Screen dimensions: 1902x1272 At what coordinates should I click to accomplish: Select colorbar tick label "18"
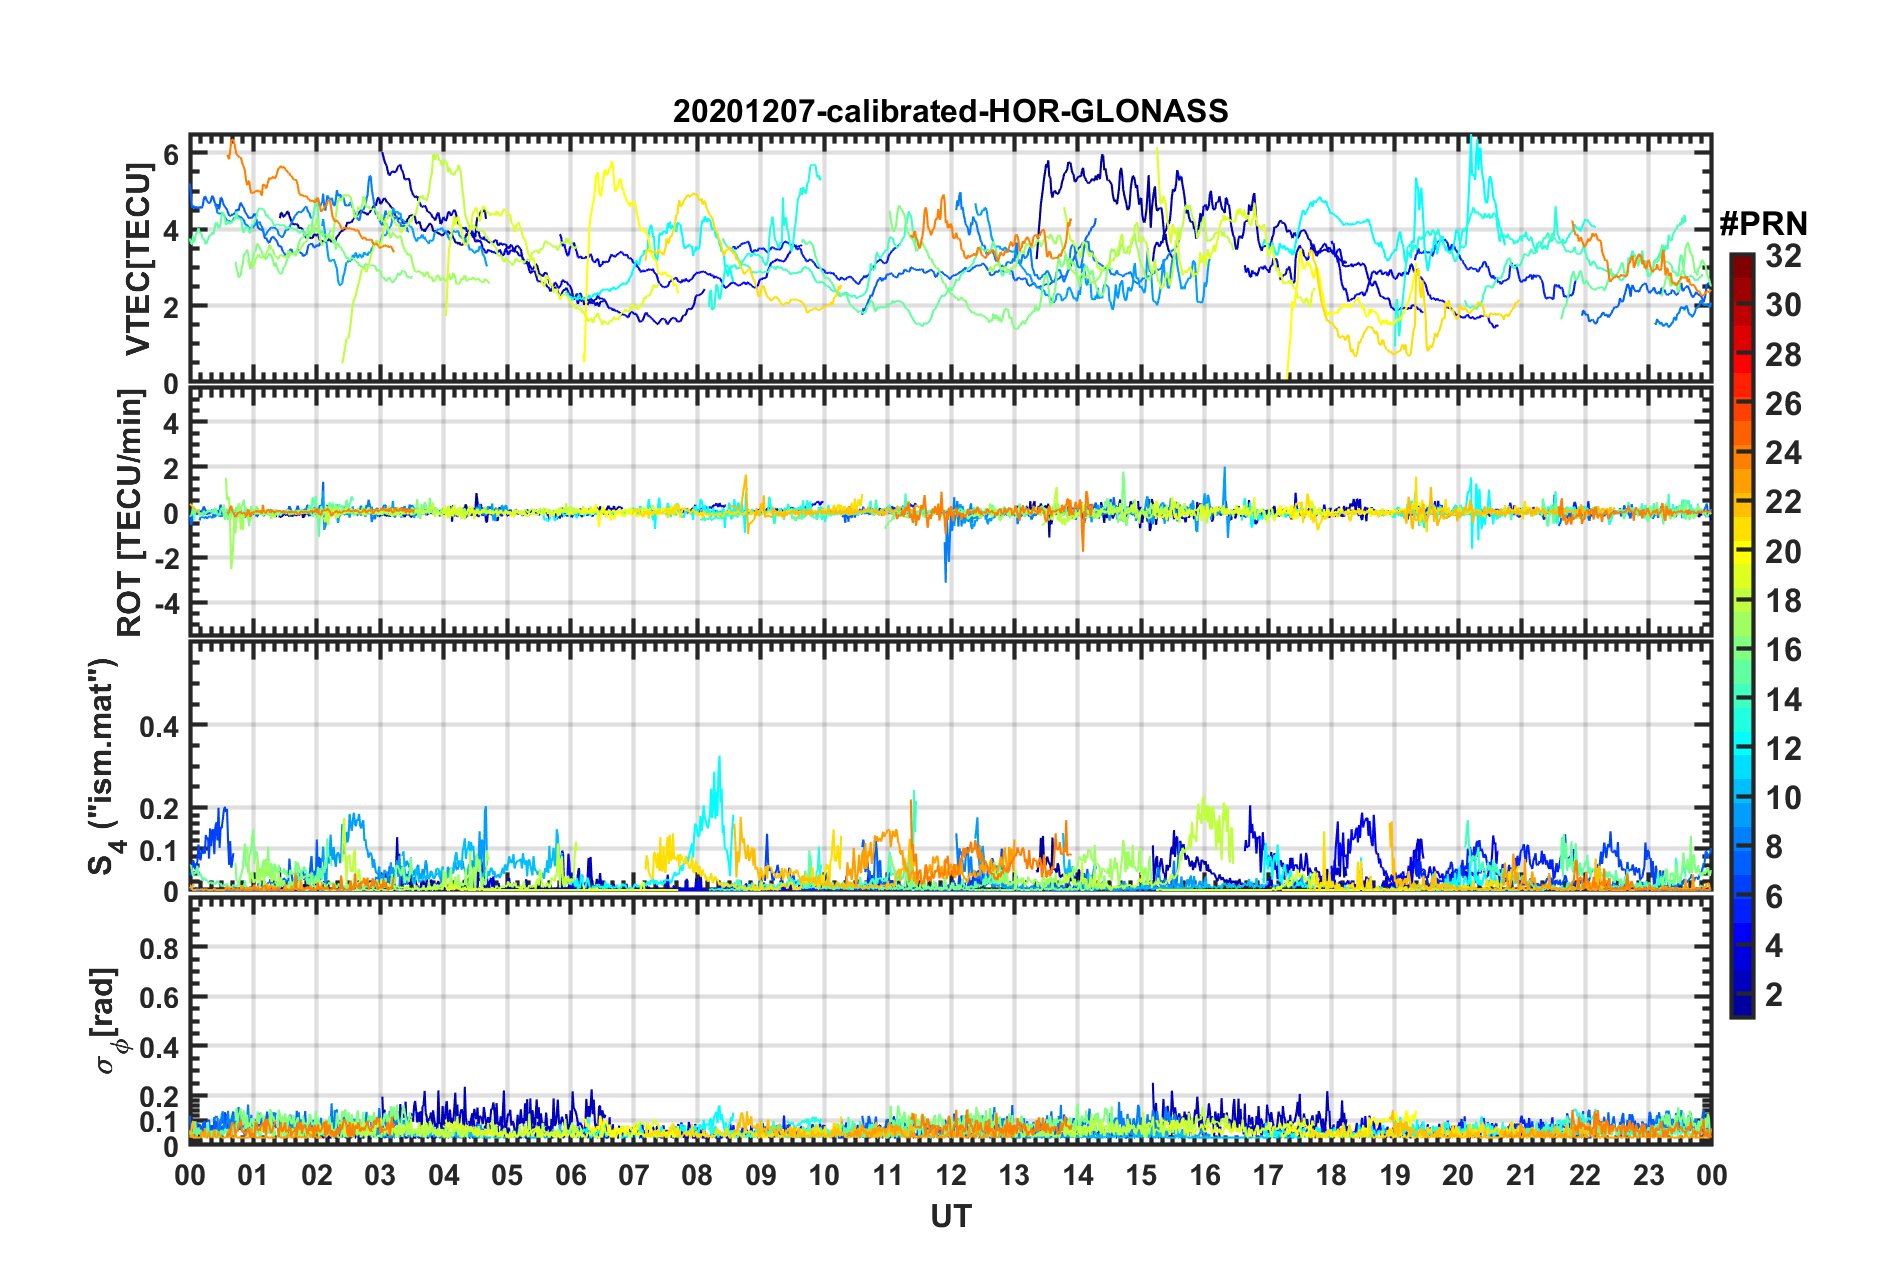pyautogui.click(x=1783, y=601)
